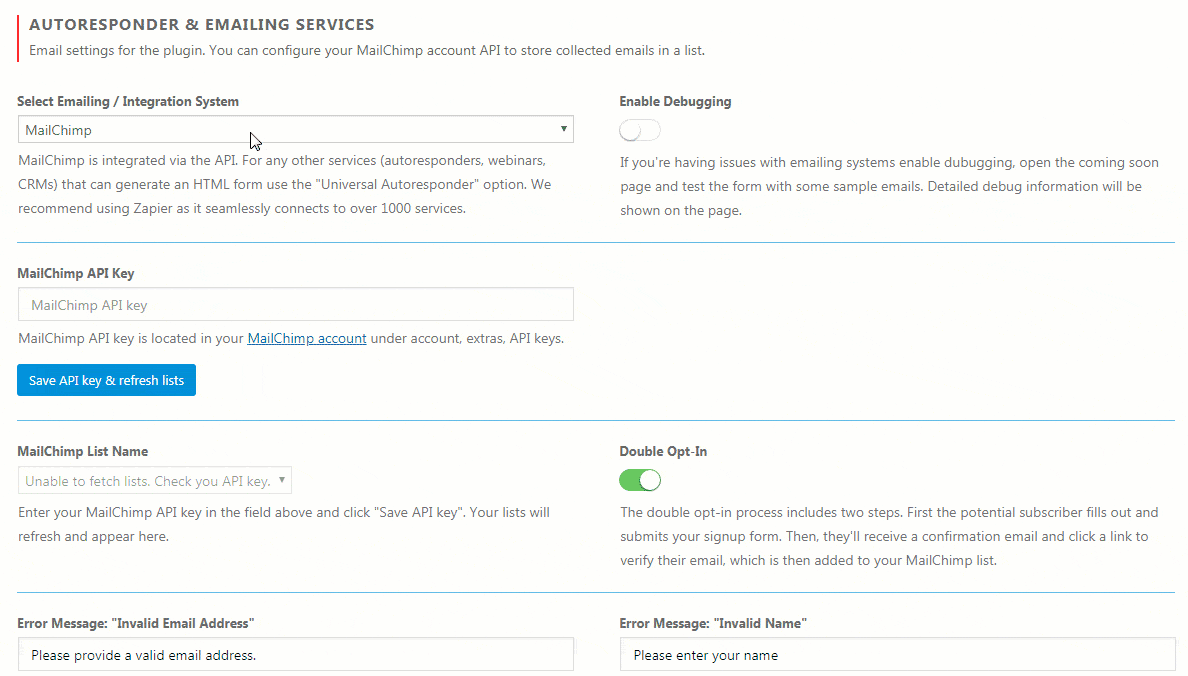
Task: Click the 'Enter your MailChimp API key' list help text
Action: tap(284, 524)
